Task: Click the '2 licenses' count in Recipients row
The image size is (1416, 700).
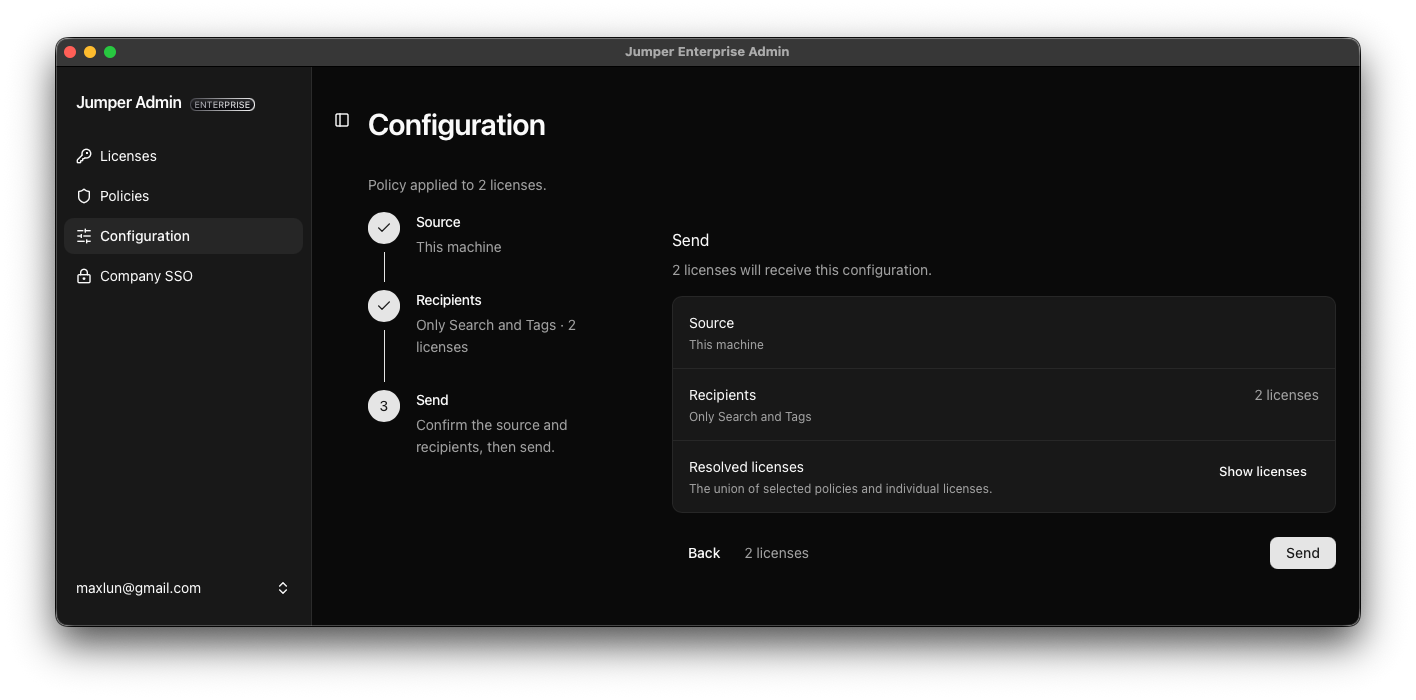Action: pos(1286,395)
